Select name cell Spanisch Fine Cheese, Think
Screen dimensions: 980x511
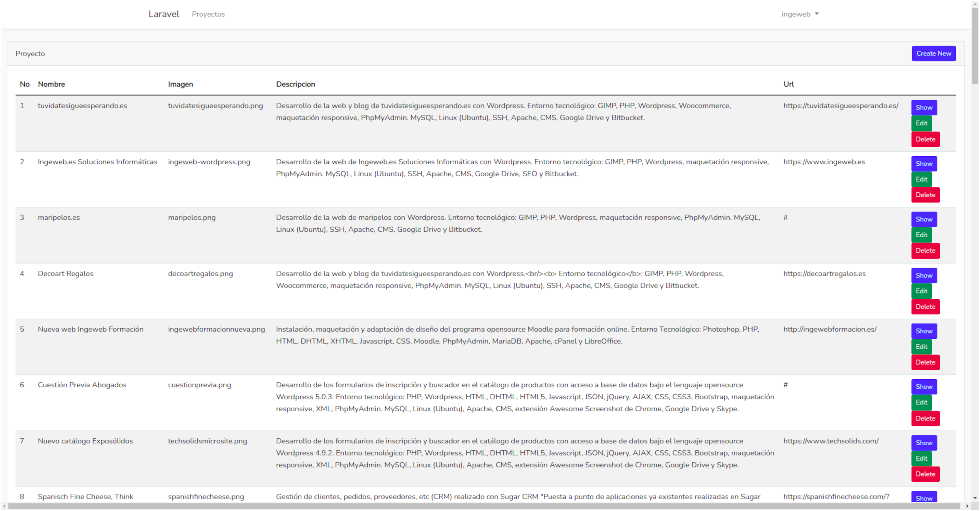click(x=86, y=497)
